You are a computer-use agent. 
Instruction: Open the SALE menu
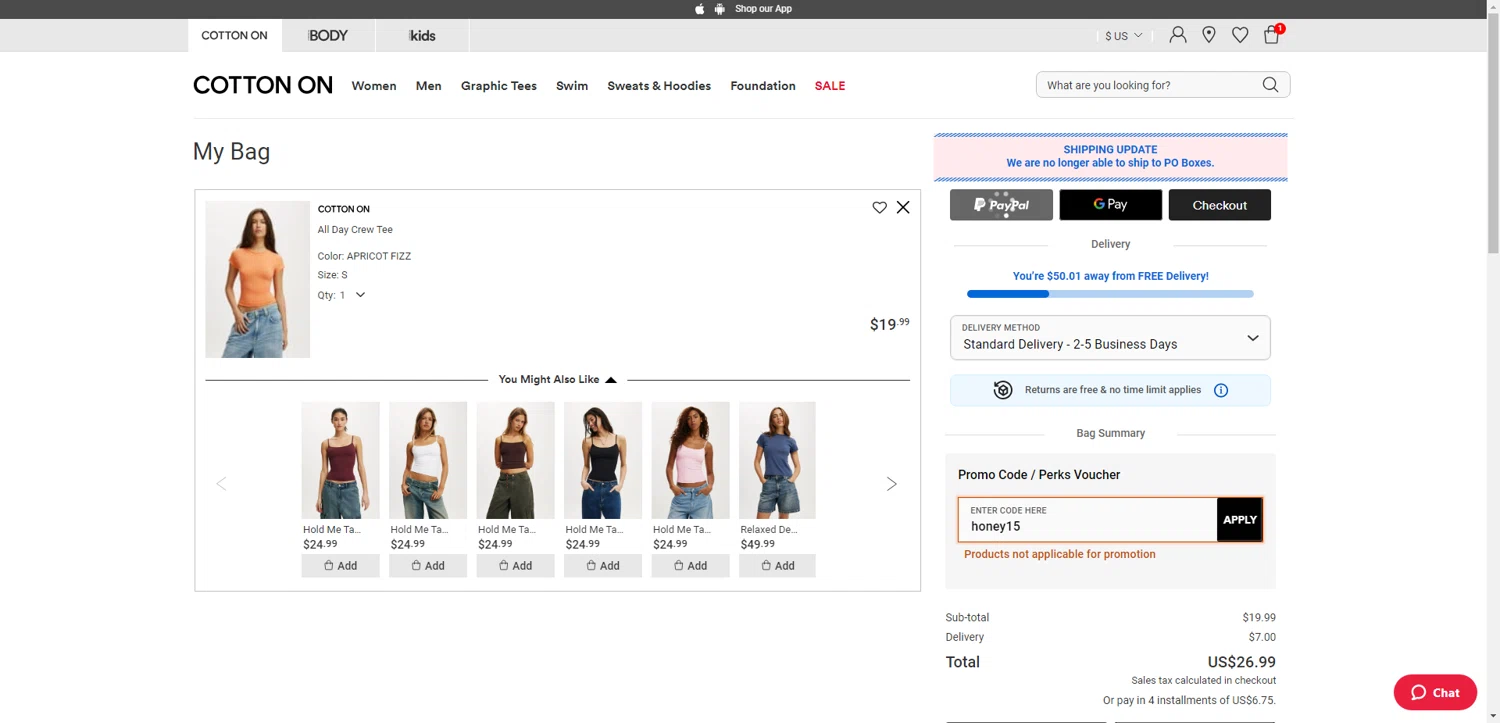(830, 86)
